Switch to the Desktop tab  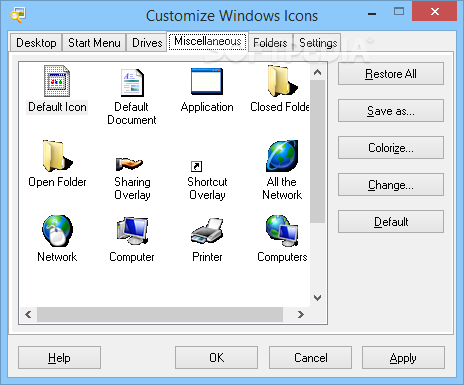pos(36,43)
